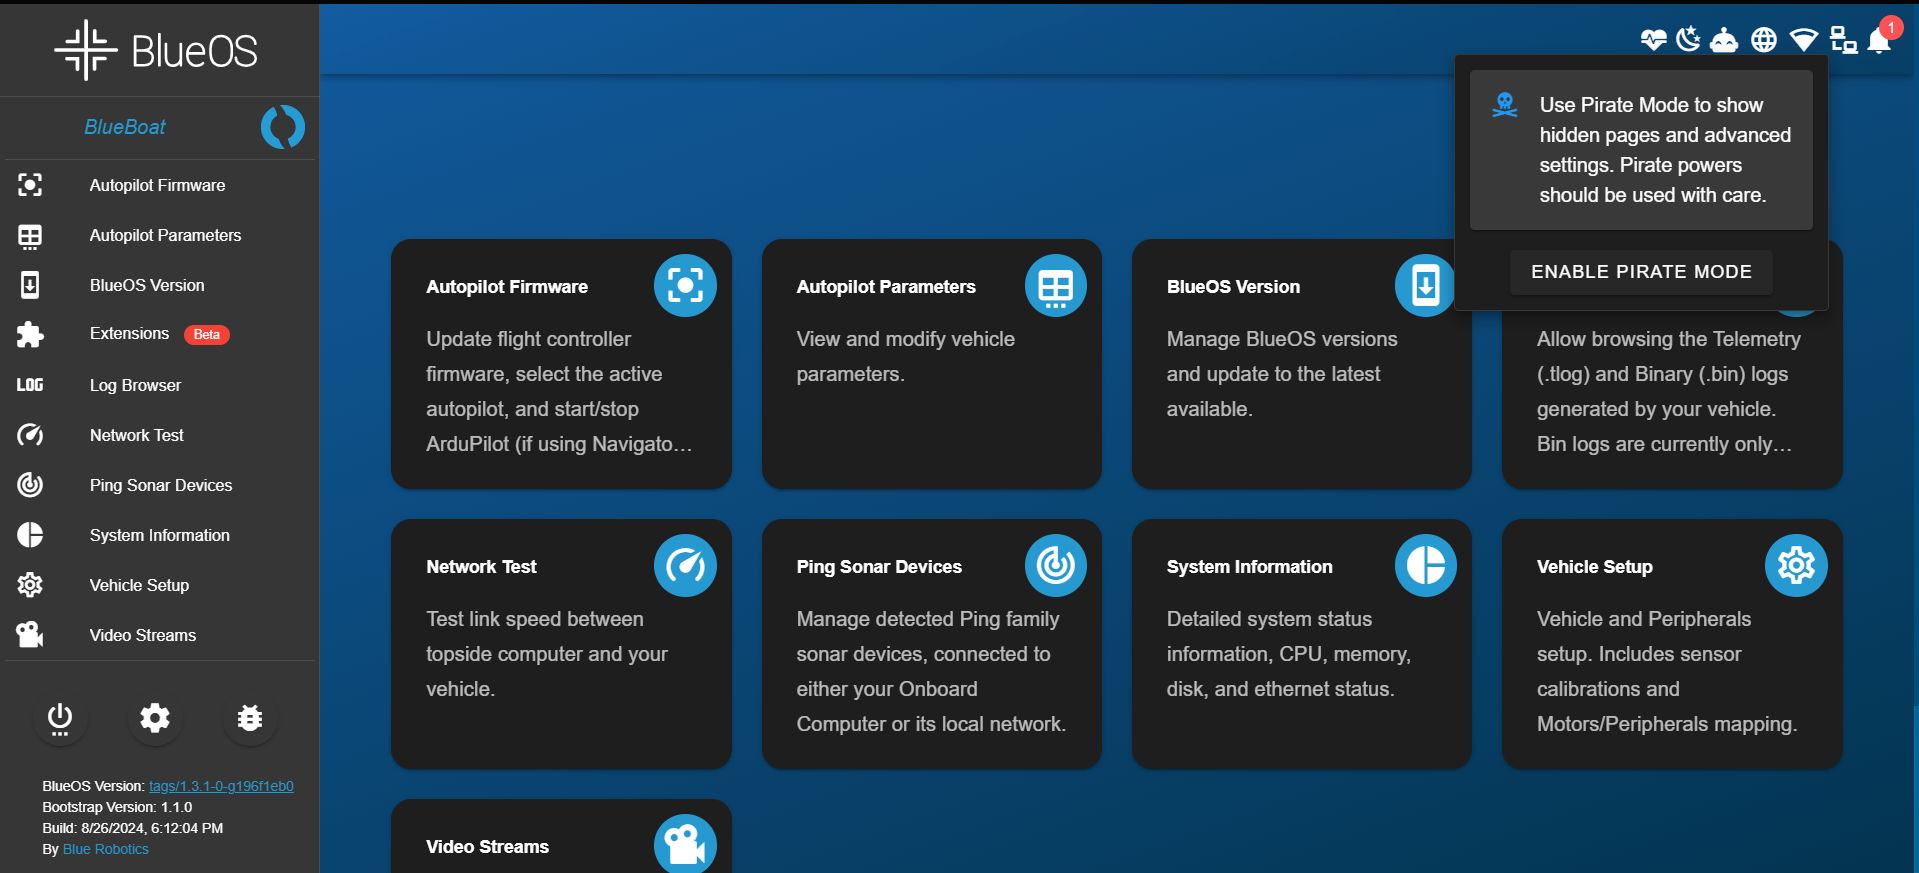Click the BlueOS Version card title
1919x873 pixels.
[1233, 287]
